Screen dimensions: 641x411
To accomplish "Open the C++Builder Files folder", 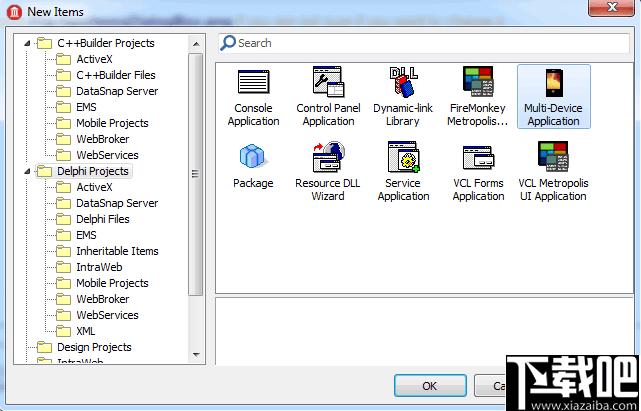I will (106, 75).
